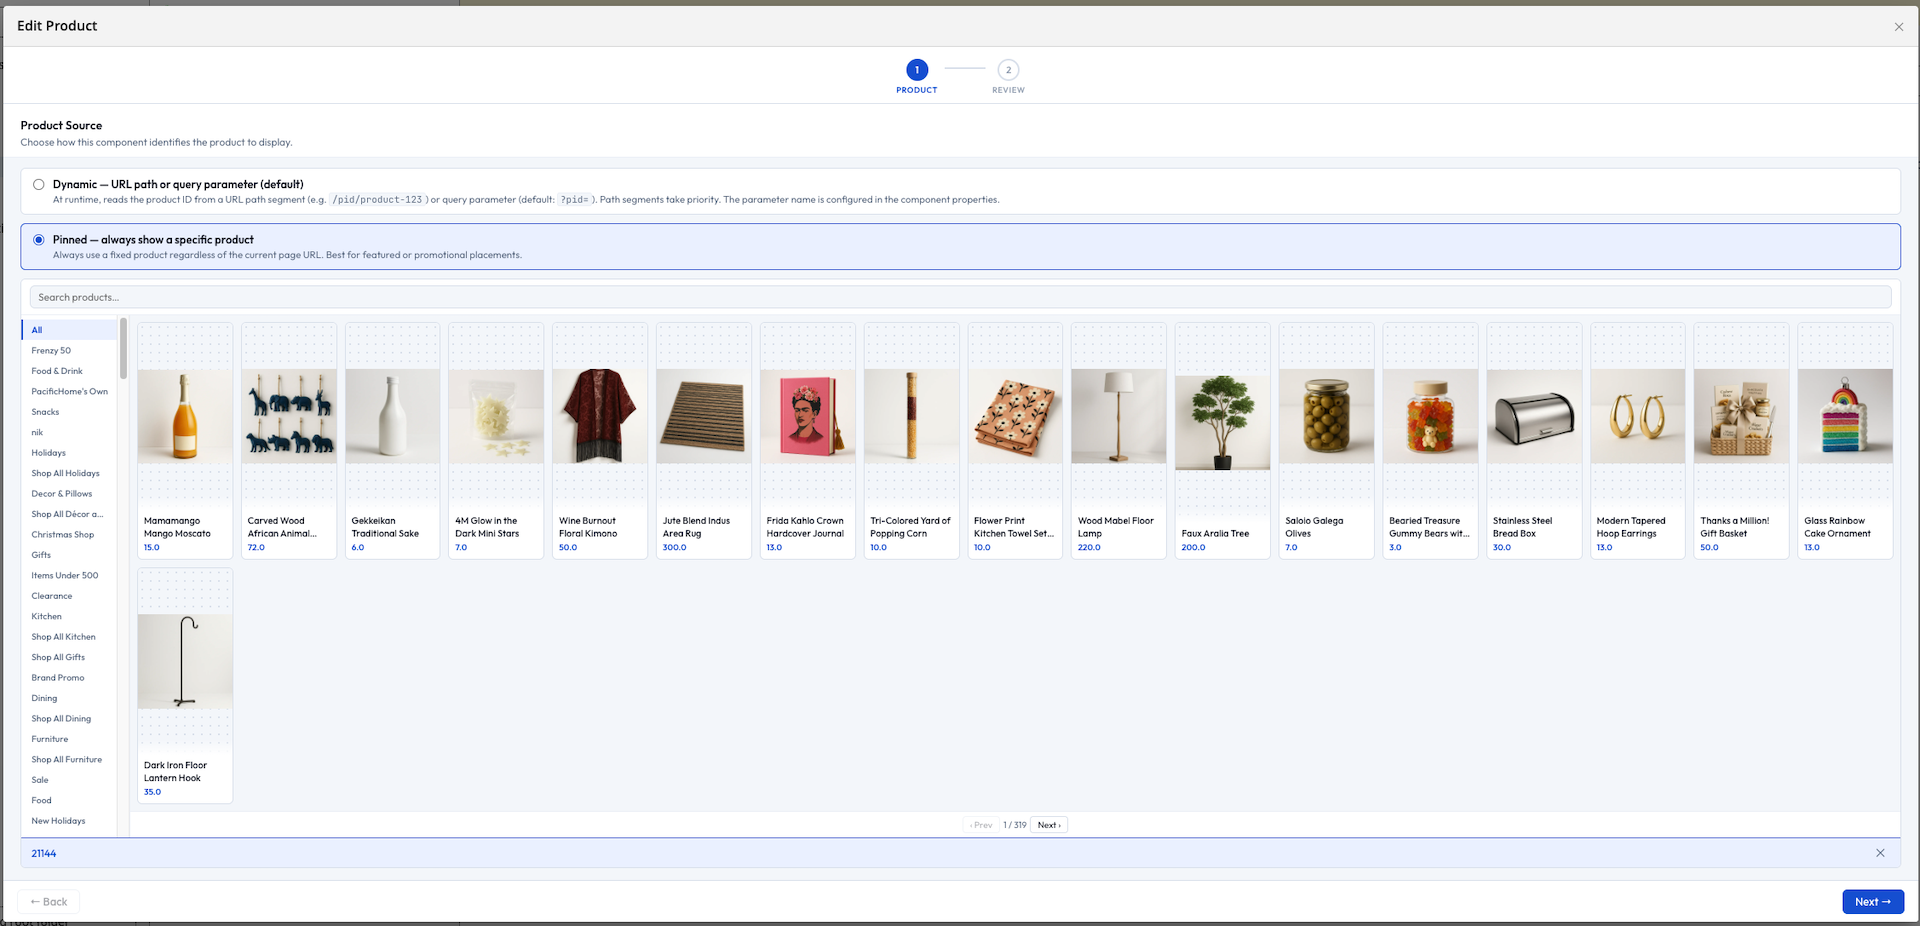Select the Dining category
This screenshot has height=926, width=1920.
click(x=69, y=699)
